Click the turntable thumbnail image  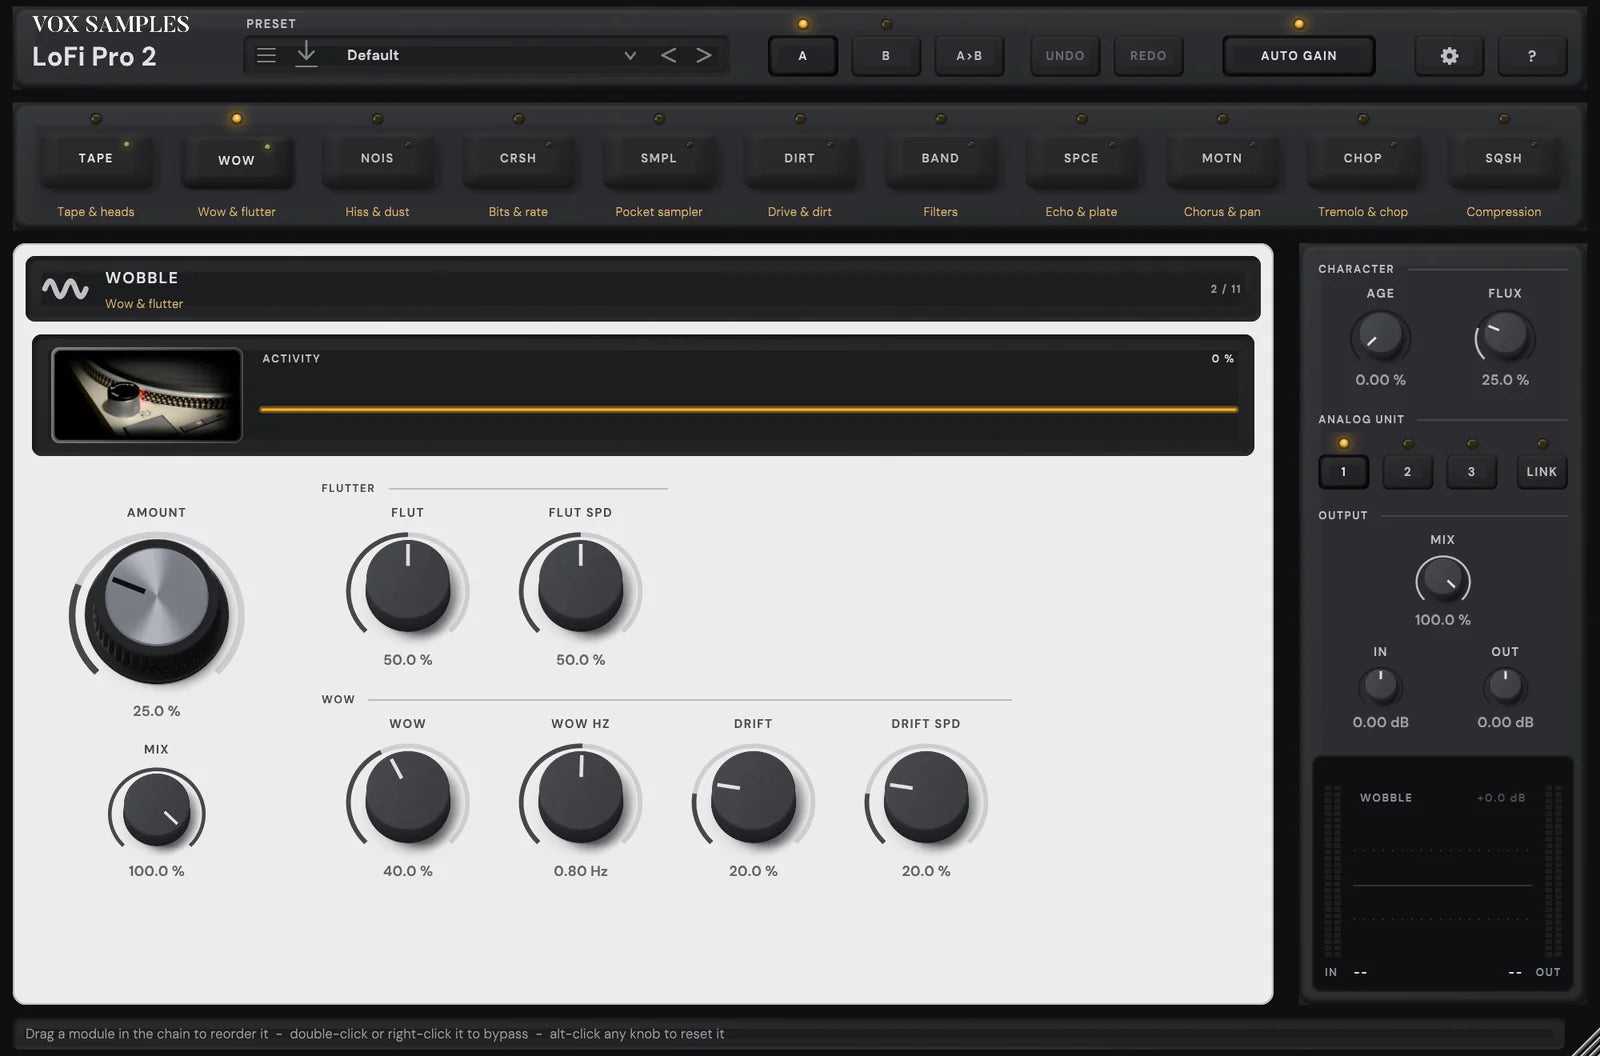click(147, 395)
